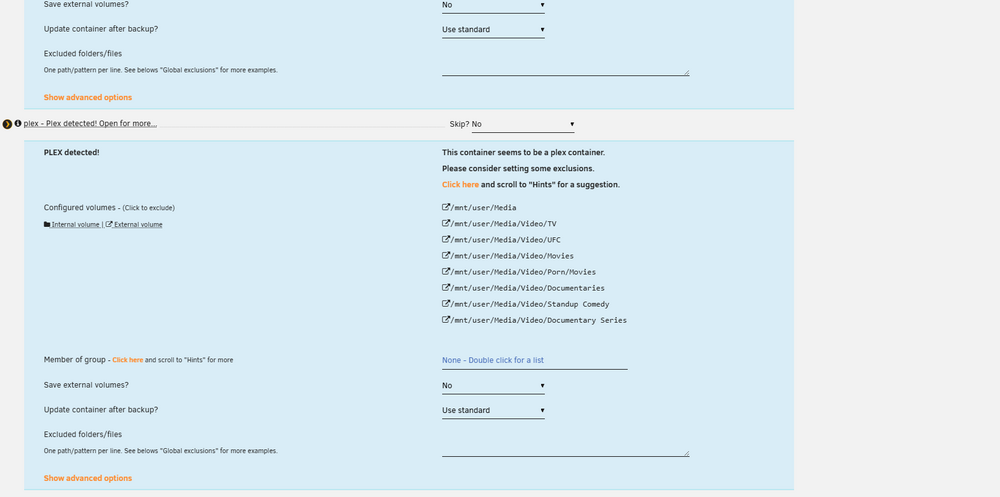Exclude /mnt/user/Media/Video/TV volume path
1000x497 pixels.
pyautogui.click(x=504, y=224)
